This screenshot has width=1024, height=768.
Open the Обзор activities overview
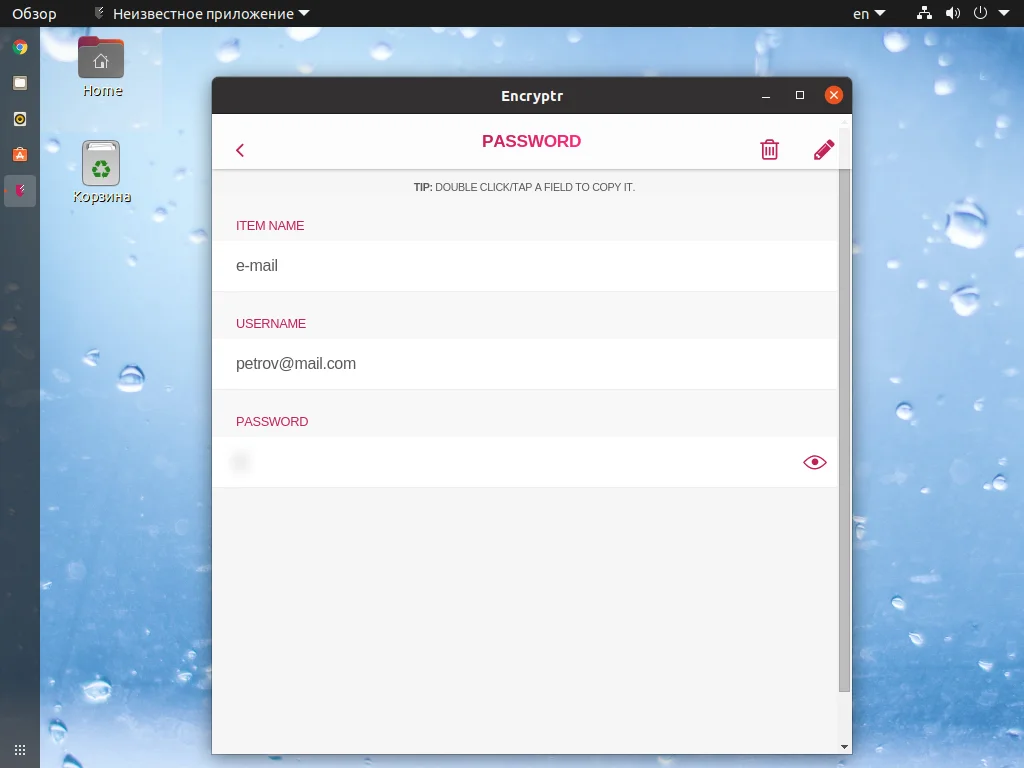pyautogui.click(x=34, y=14)
